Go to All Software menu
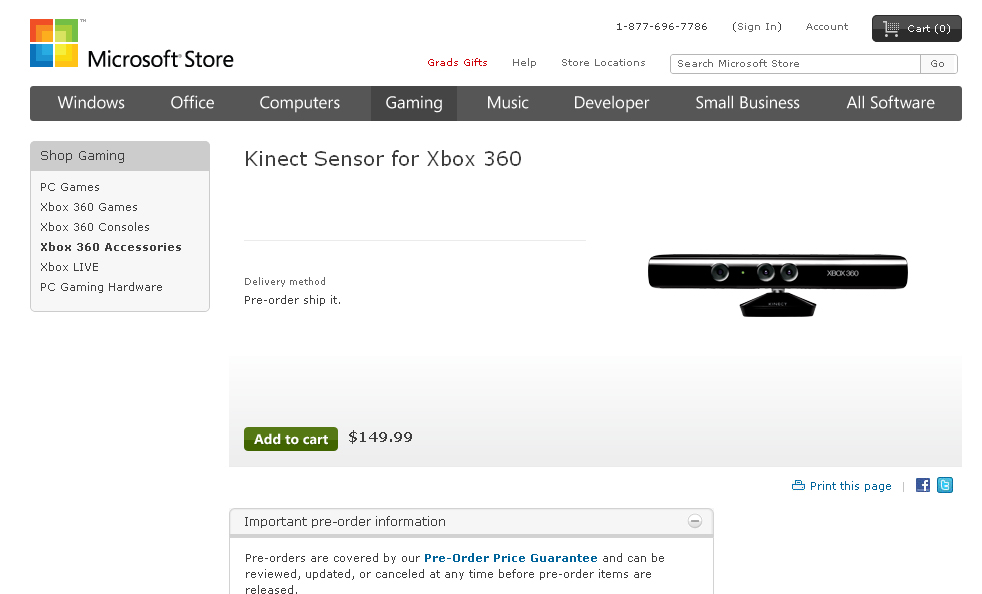 pyautogui.click(x=891, y=103)
